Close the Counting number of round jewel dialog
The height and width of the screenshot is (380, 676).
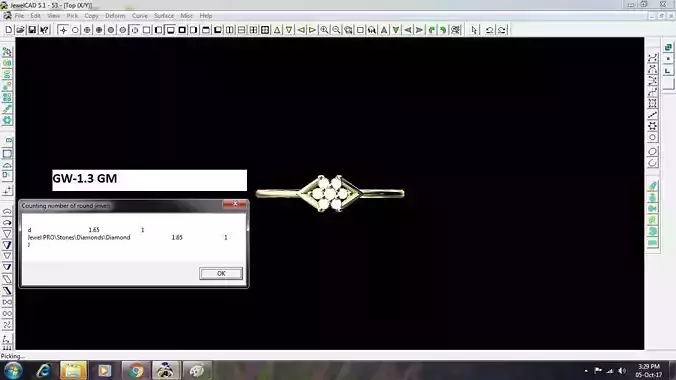pos(235,204)
